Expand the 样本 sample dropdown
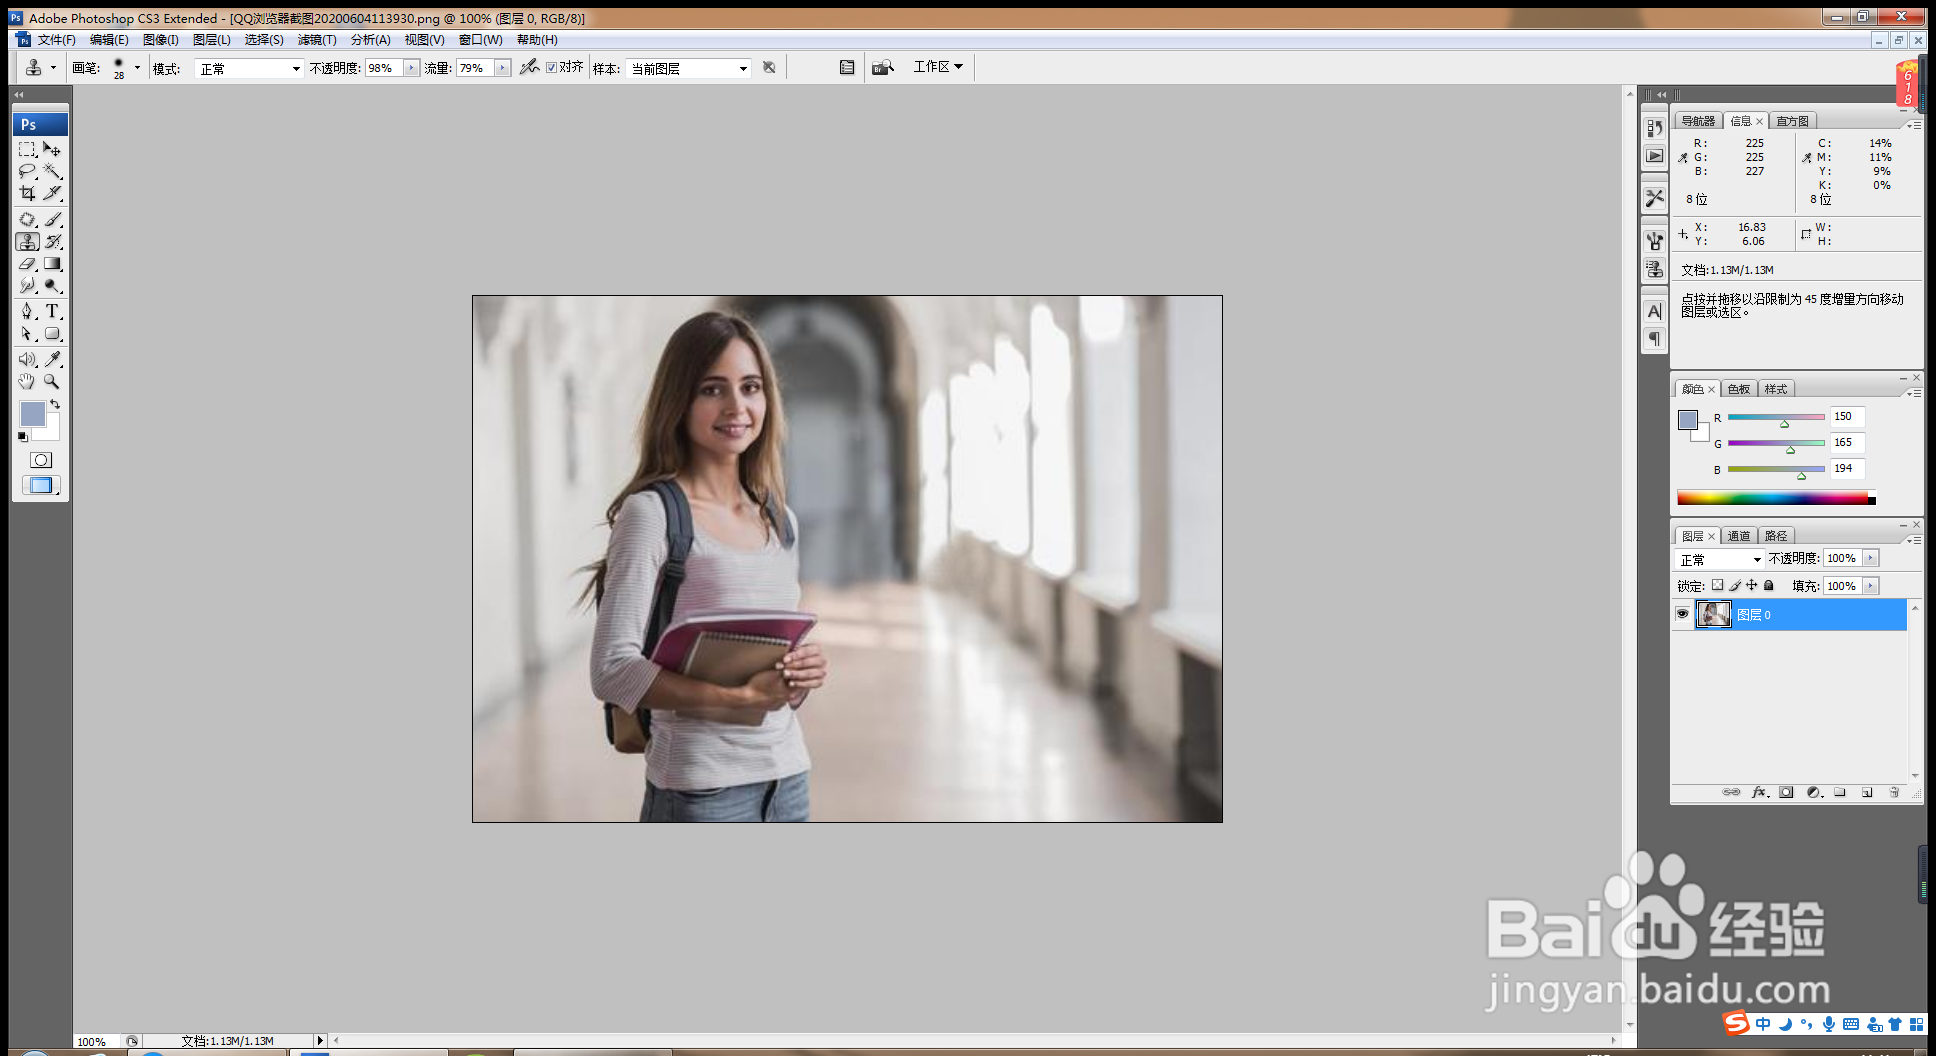The image size is (1936, 1056). [688, 68]
